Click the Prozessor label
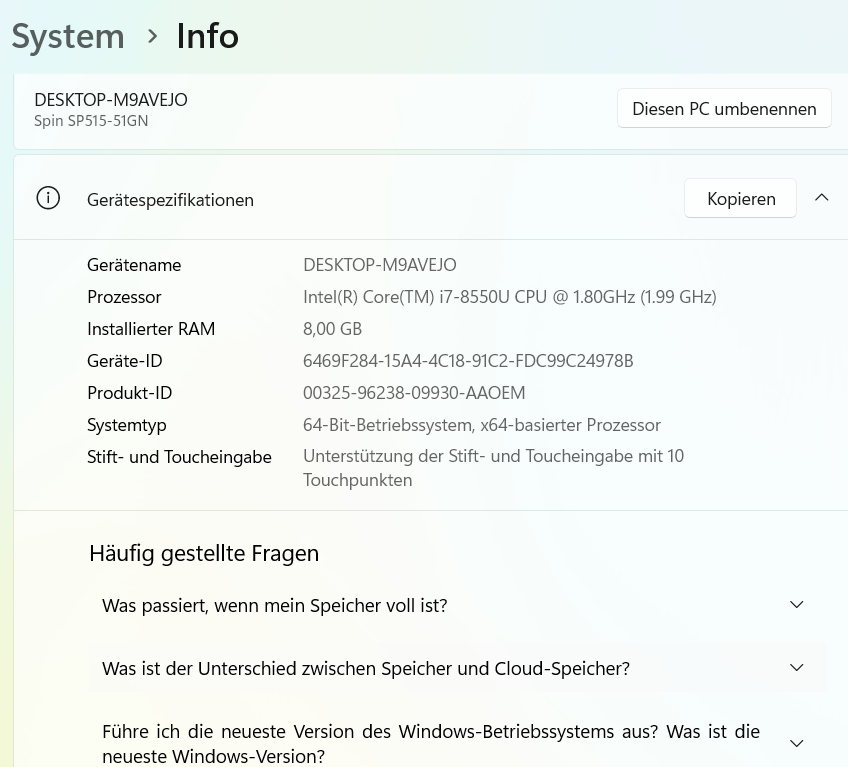Screen dimensions: 848x767 point(124,297)
